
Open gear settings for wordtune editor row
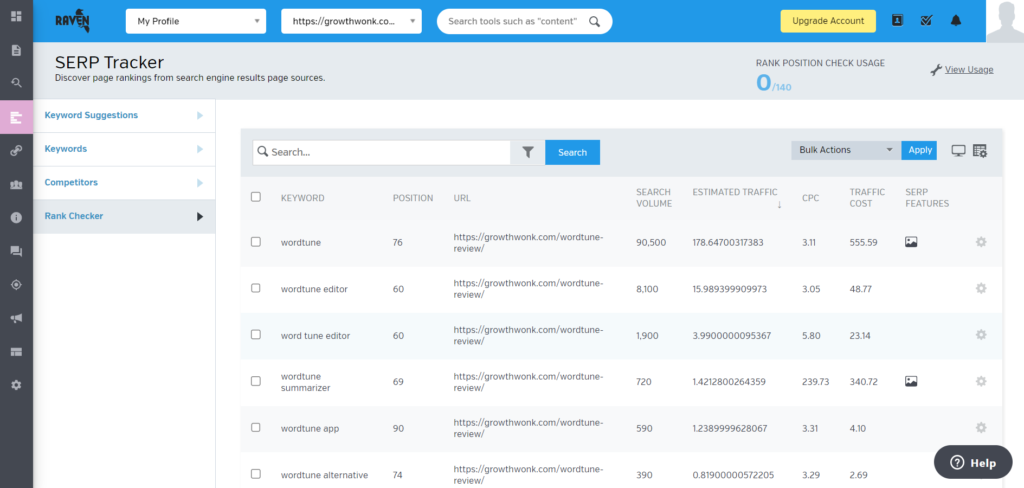pyautogui.click(x=980, y=288)
